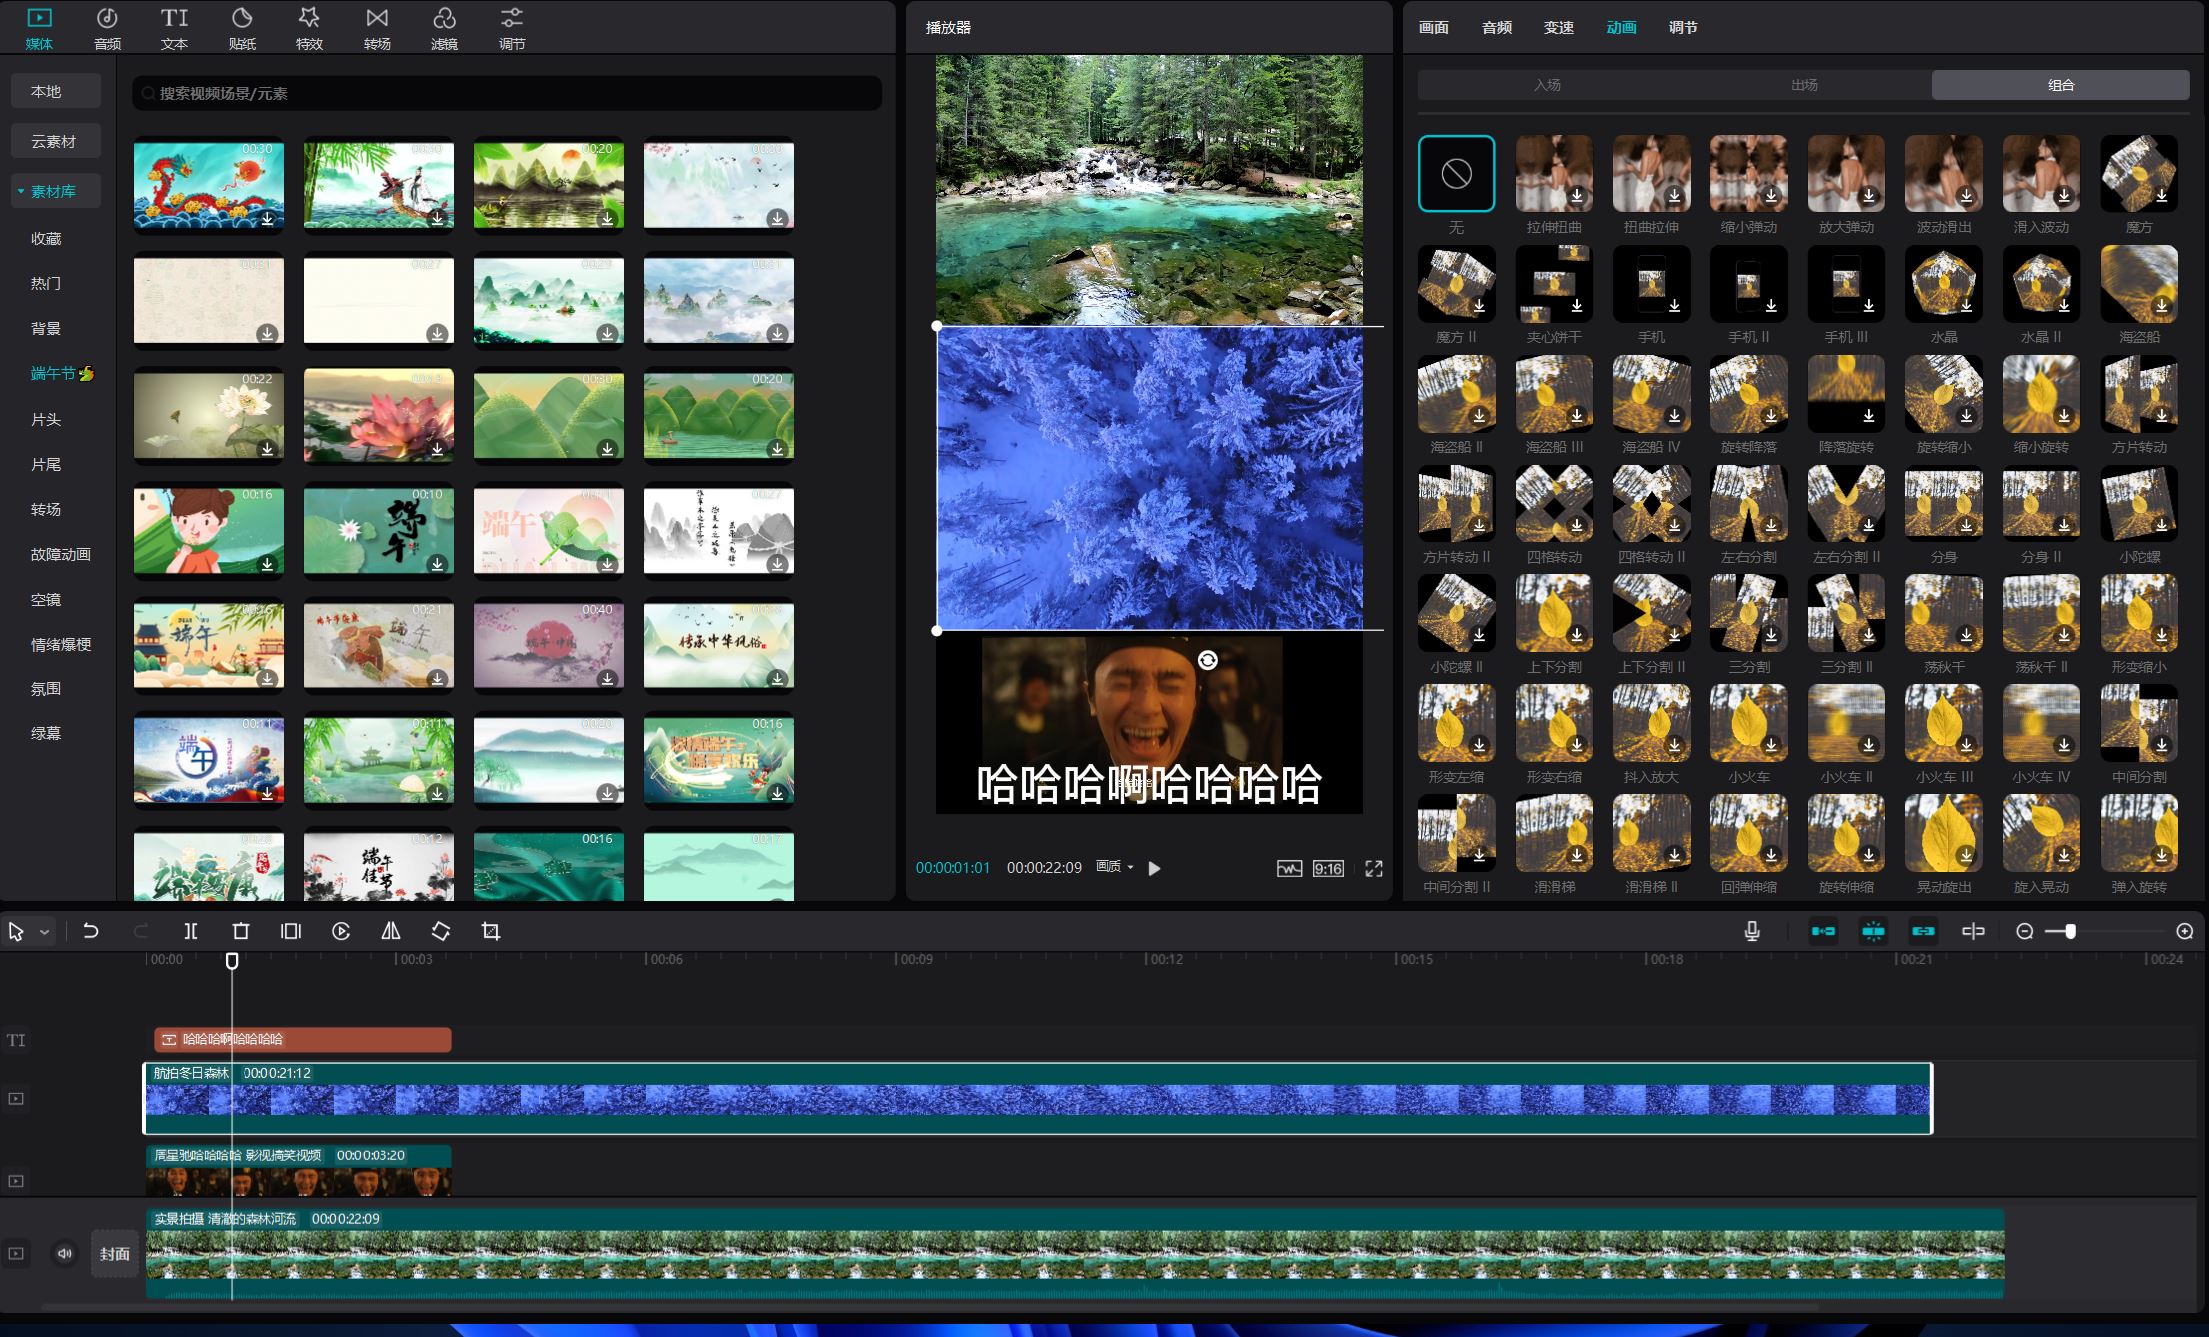The width and height of the screenshot is (2209, 1337).
Task: Open the 绿幕 green screen category
Action: [46, 733]
